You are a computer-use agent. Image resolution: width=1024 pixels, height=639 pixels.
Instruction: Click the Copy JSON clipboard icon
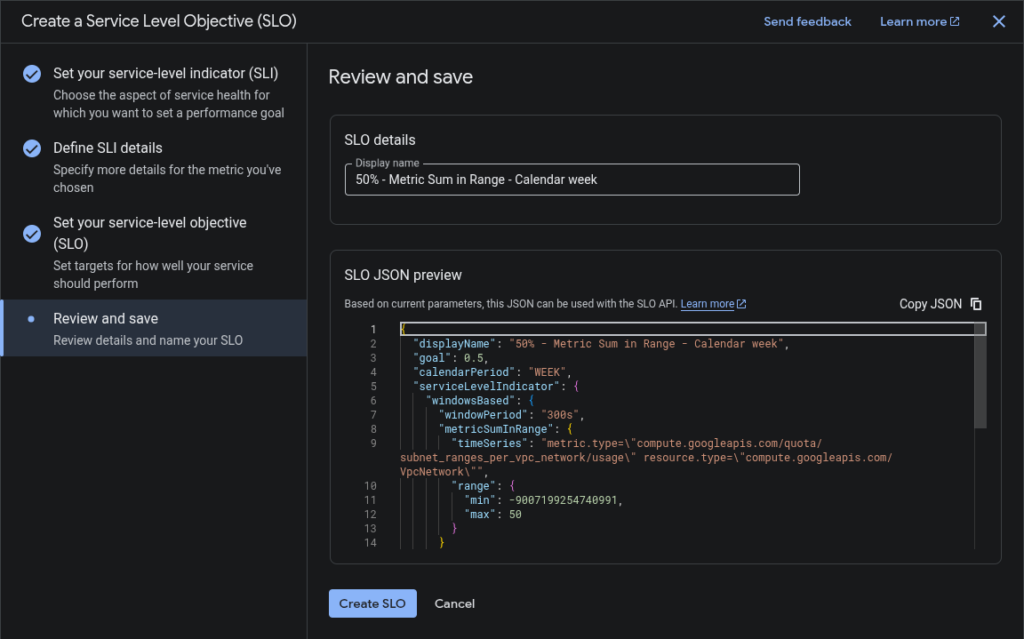976,304
